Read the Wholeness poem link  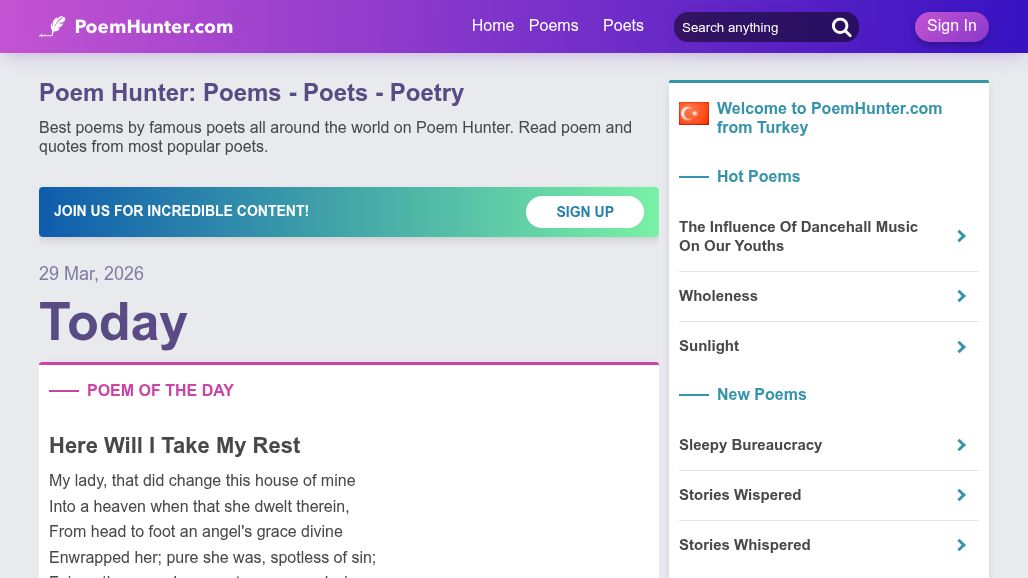point(718,297)
